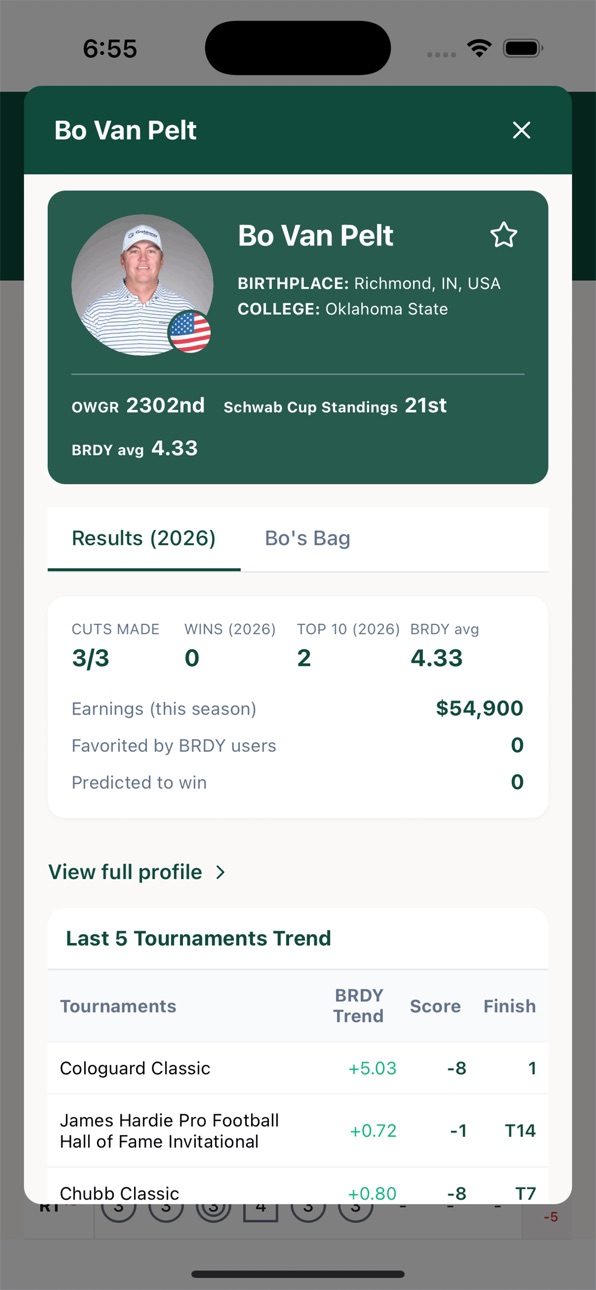Open the Chubb Classic tournament row
This screenshot has width=596, height=1290.
point(298,1186)
